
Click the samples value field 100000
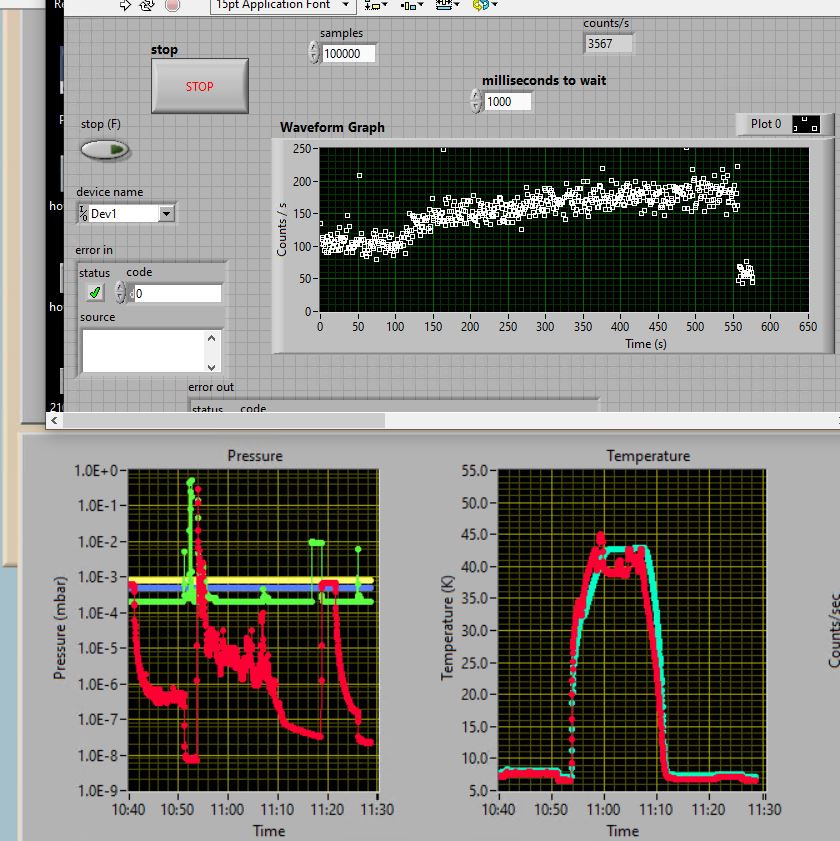coord(348,53)
